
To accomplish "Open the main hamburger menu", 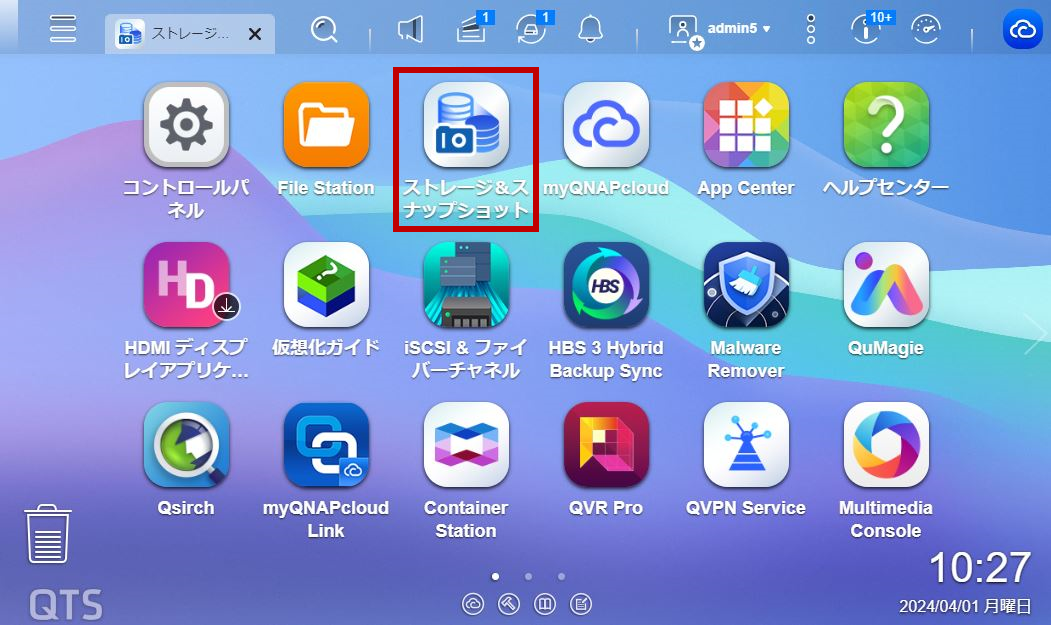I will pos(63,29).
